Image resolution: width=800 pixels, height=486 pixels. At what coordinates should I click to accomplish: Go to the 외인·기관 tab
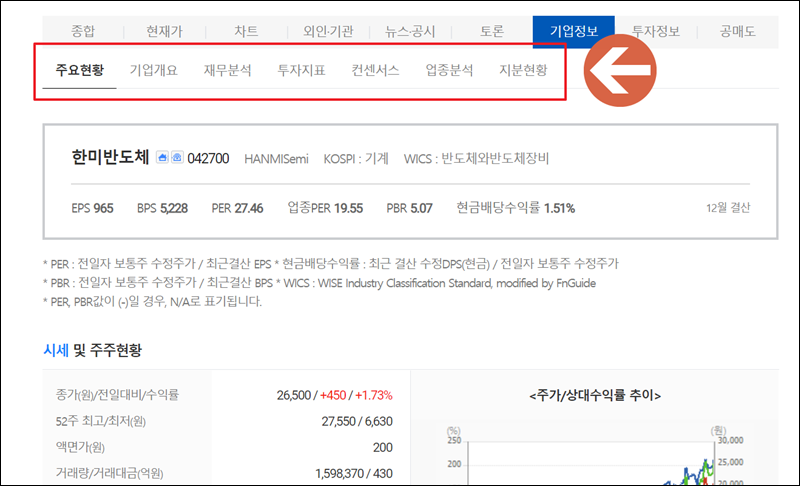[328, 32]
